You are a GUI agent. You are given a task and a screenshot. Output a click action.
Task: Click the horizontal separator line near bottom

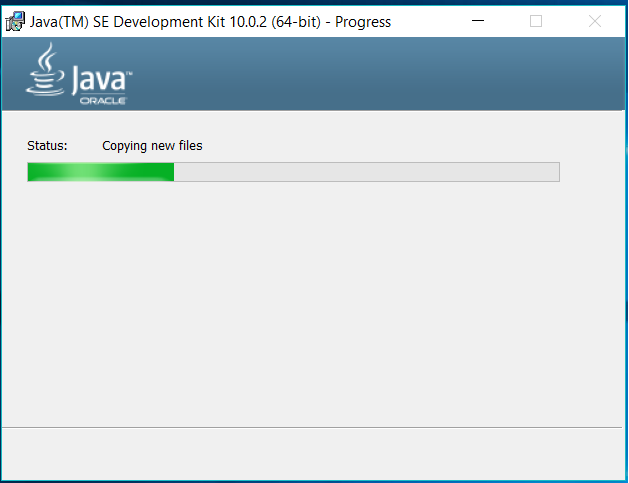click(312, 428)
